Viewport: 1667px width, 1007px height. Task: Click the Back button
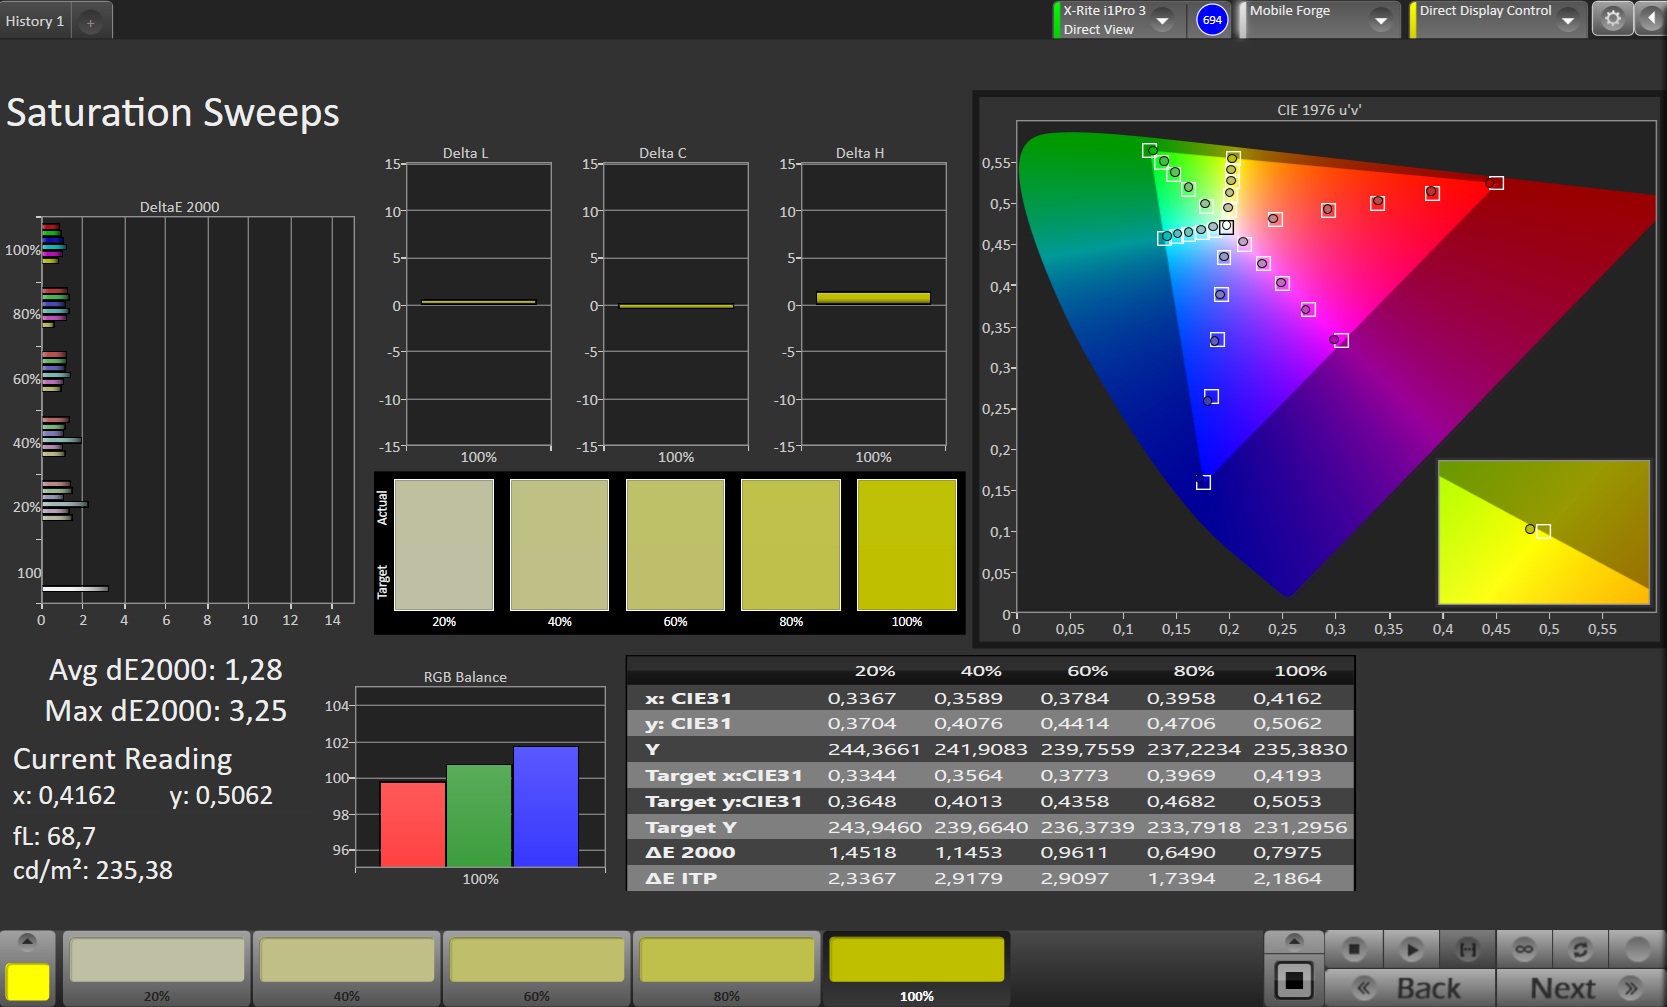coord(1410,988)
